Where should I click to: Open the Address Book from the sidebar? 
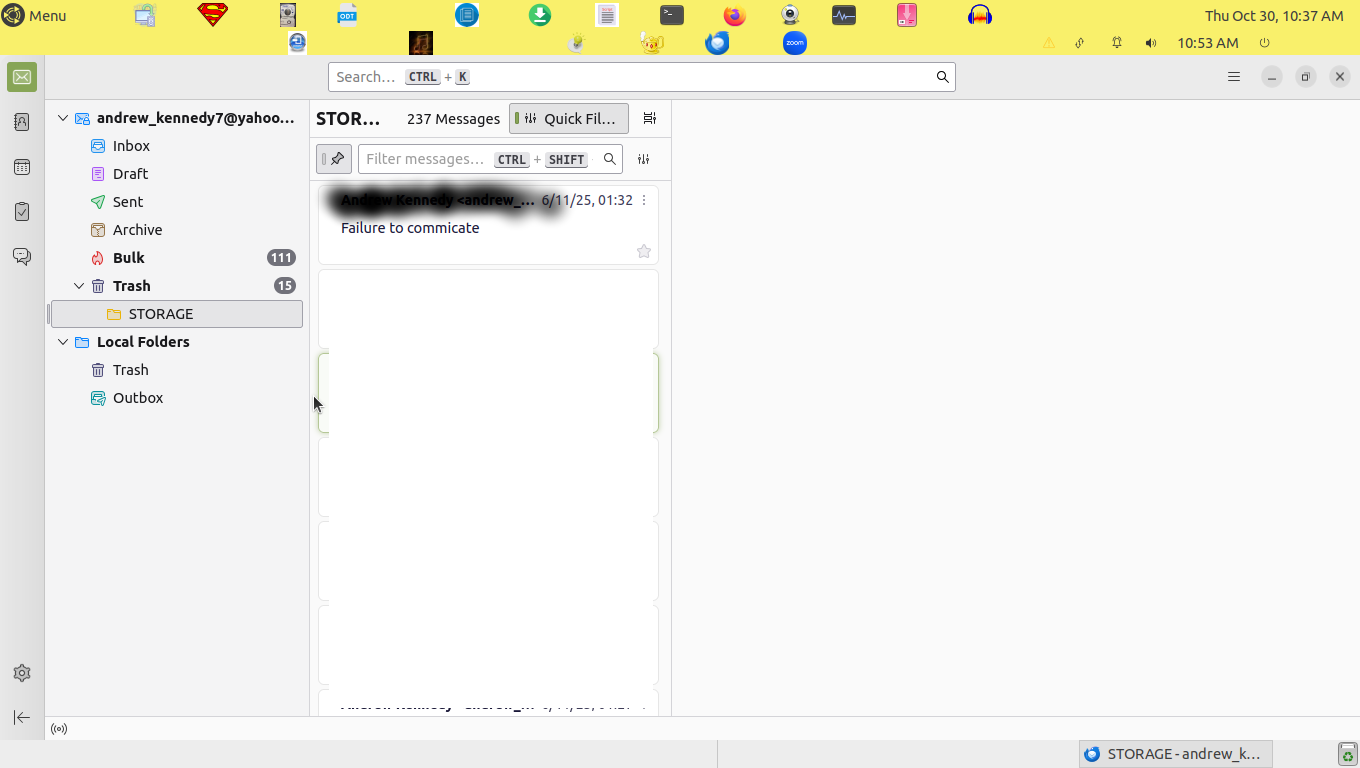click(22, 122)
